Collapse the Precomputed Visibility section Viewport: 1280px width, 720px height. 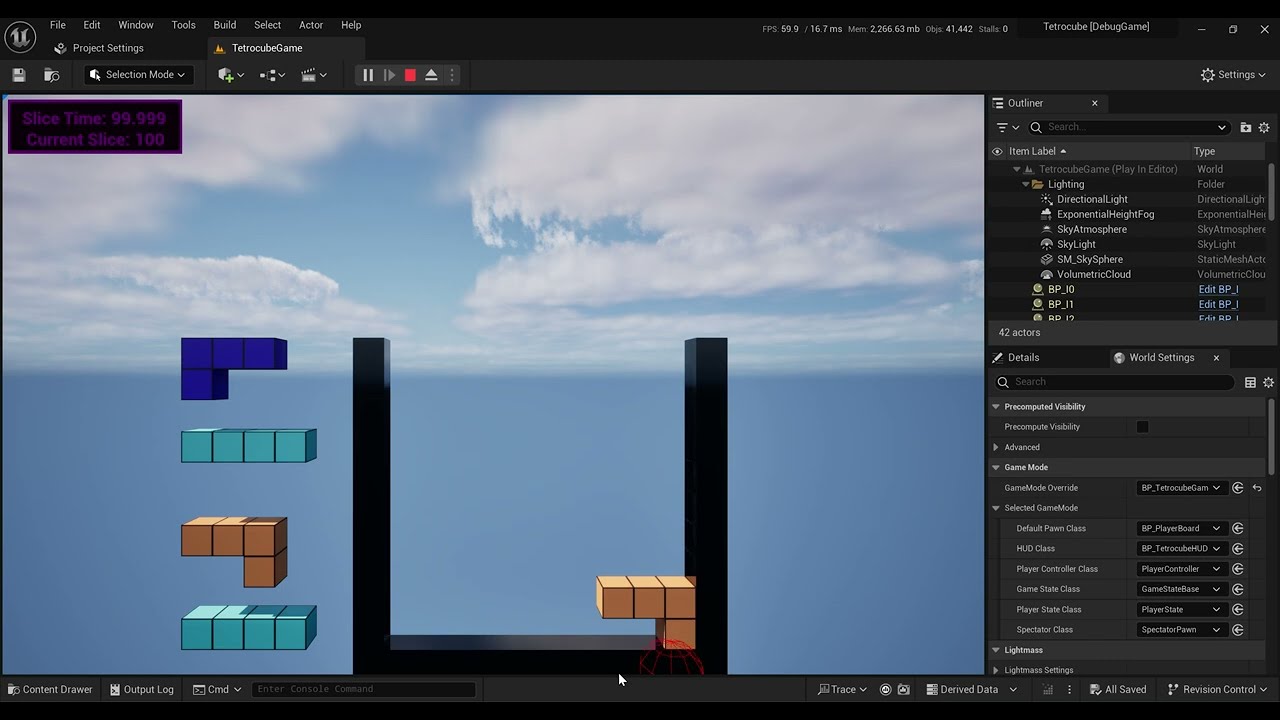(996, 407)
